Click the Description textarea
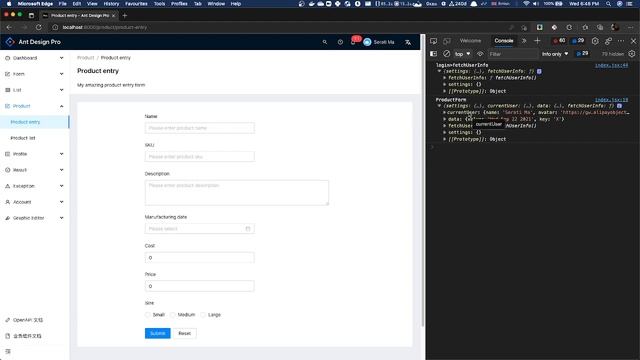Viewport: 640px width, 360px height. (x=237, y=193)
